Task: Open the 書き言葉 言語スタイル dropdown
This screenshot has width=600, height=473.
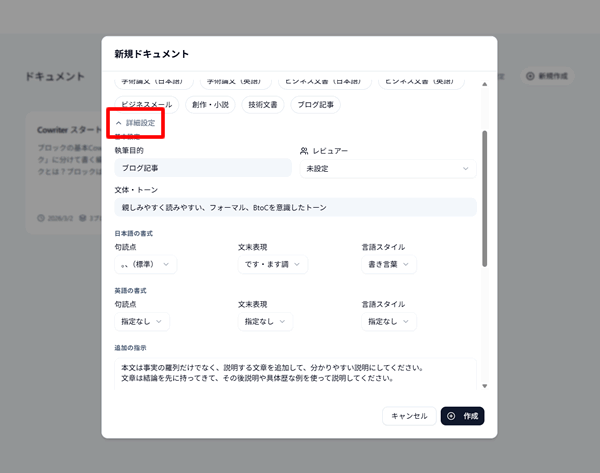Action: tap(389, 264)
